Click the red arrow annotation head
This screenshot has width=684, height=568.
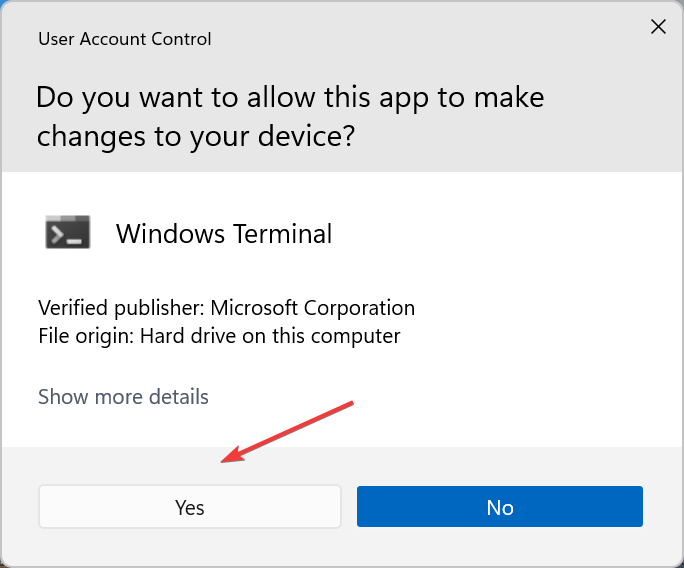click(226, 460)
